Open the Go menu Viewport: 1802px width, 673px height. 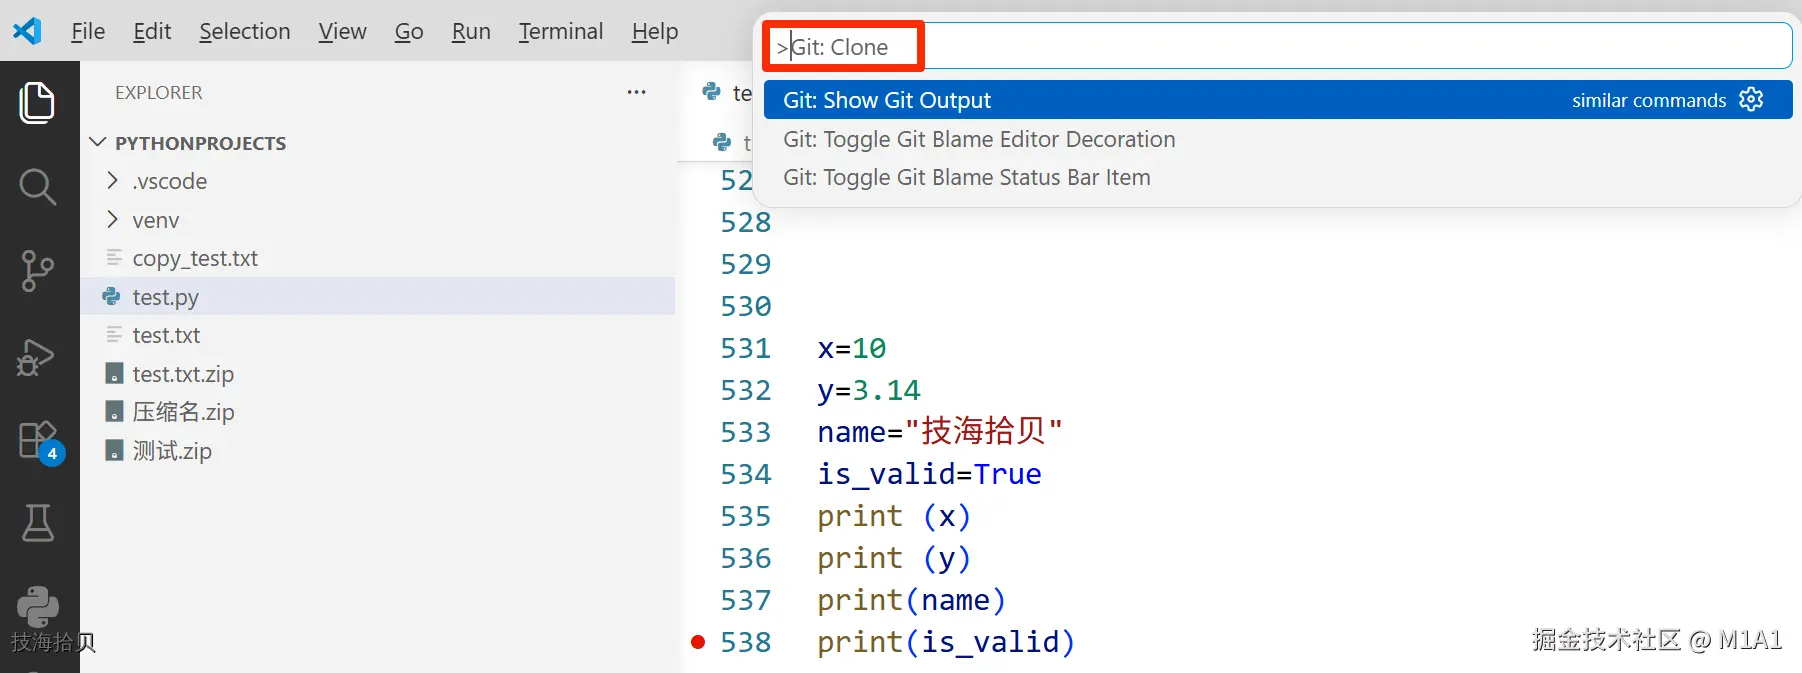pyautogui.click(x=409, y=31)
